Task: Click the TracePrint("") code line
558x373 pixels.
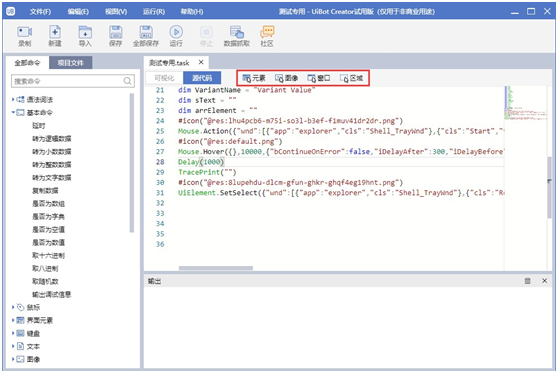Action: [207, 172]
